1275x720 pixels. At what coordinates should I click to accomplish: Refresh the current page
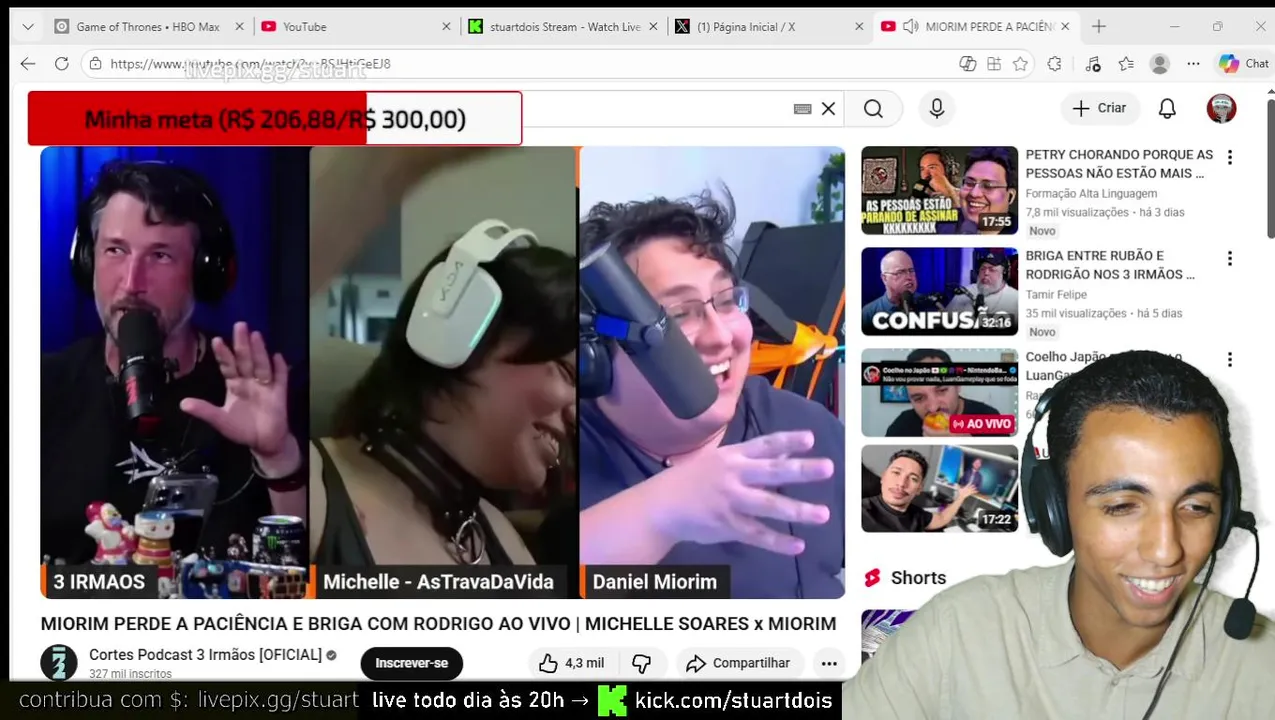pos(62,63)
